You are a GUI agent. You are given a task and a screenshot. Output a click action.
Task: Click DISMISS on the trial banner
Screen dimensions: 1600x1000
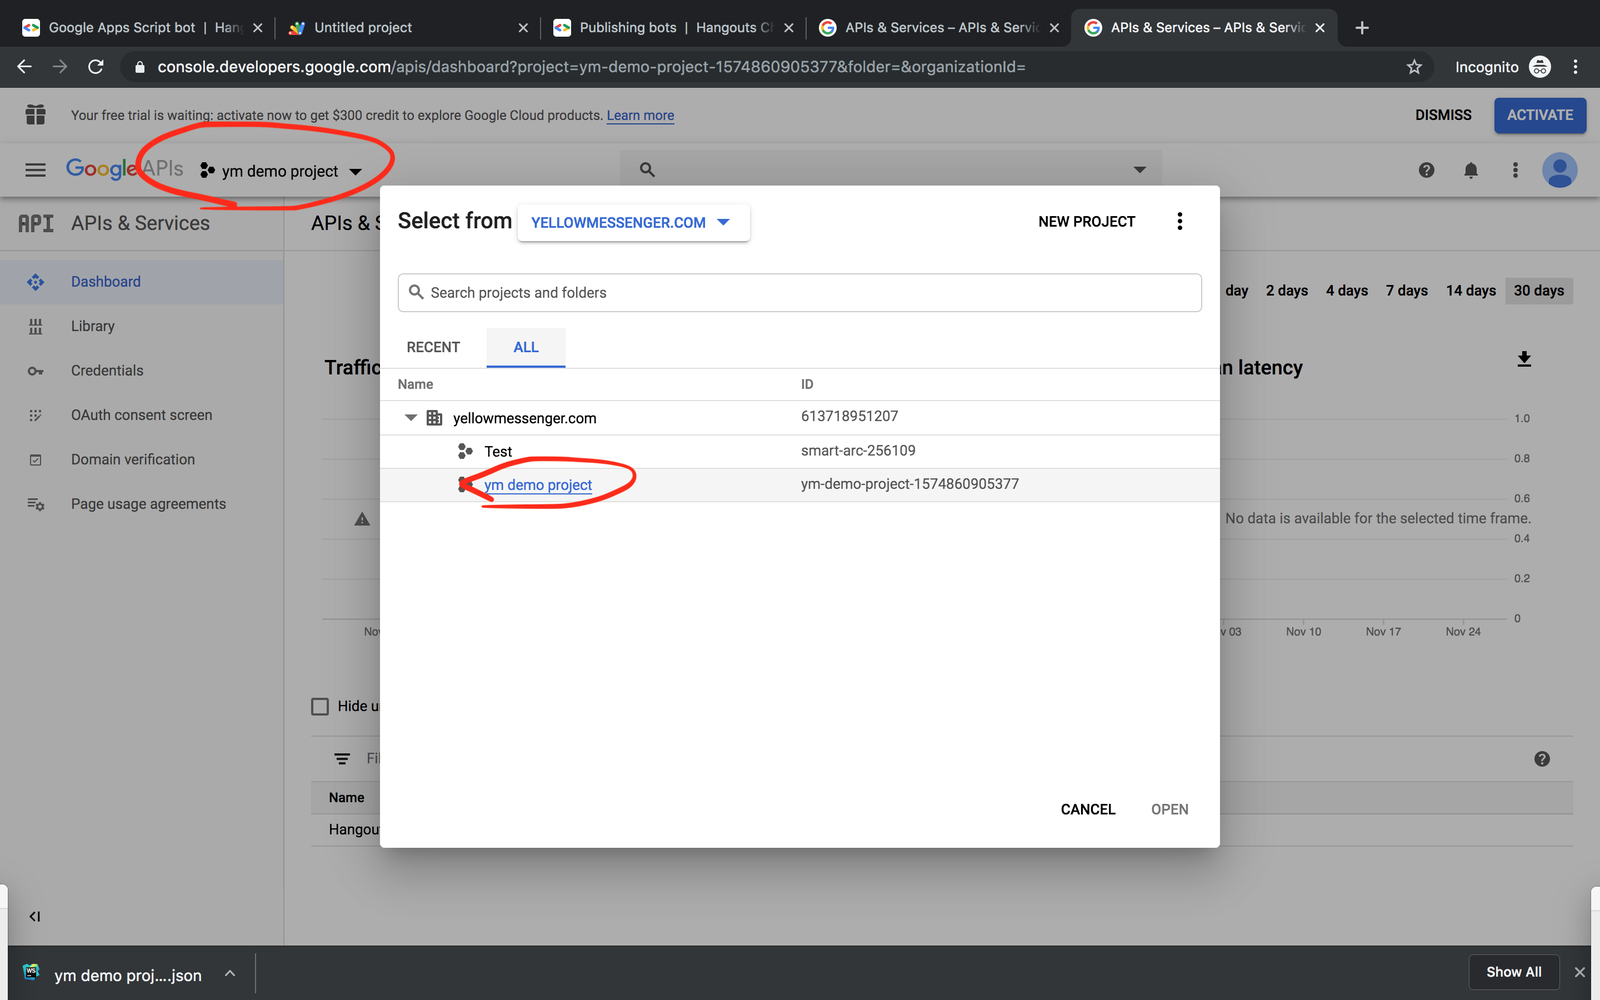tap(1443, 115)
